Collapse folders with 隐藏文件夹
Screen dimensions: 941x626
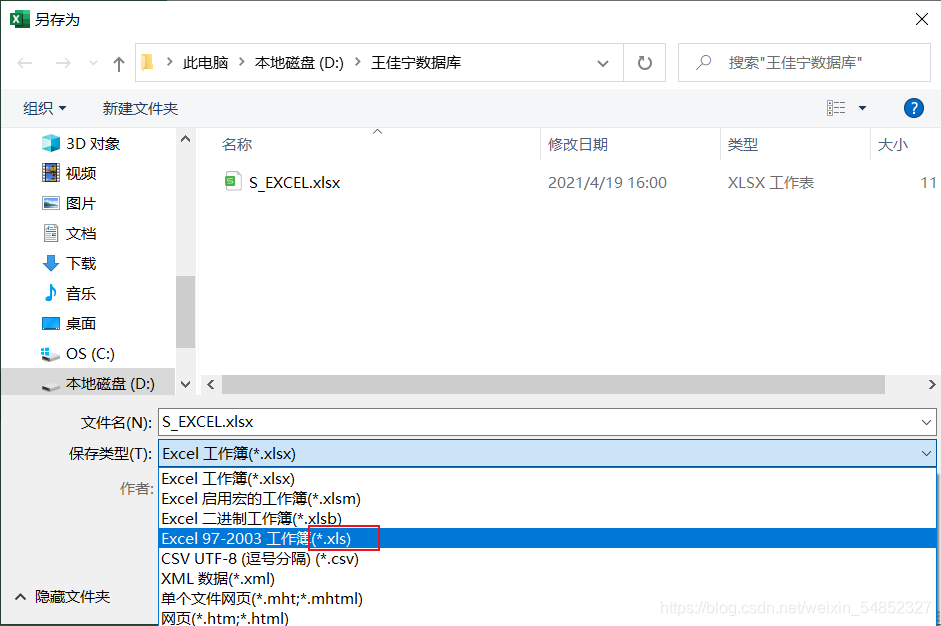coord(62,597)
